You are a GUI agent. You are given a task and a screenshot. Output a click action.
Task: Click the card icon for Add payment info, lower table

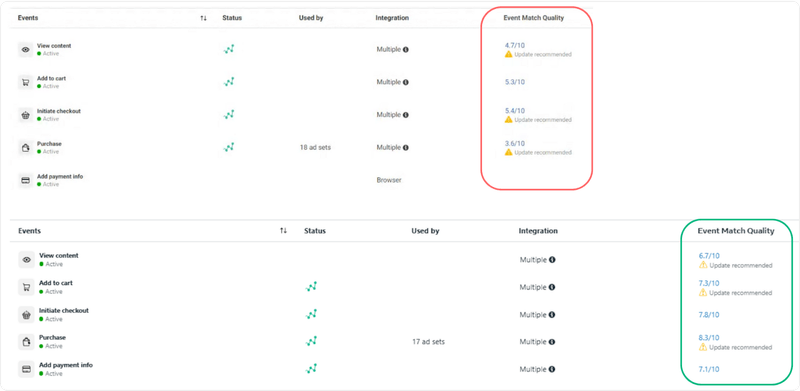[27, 369]
